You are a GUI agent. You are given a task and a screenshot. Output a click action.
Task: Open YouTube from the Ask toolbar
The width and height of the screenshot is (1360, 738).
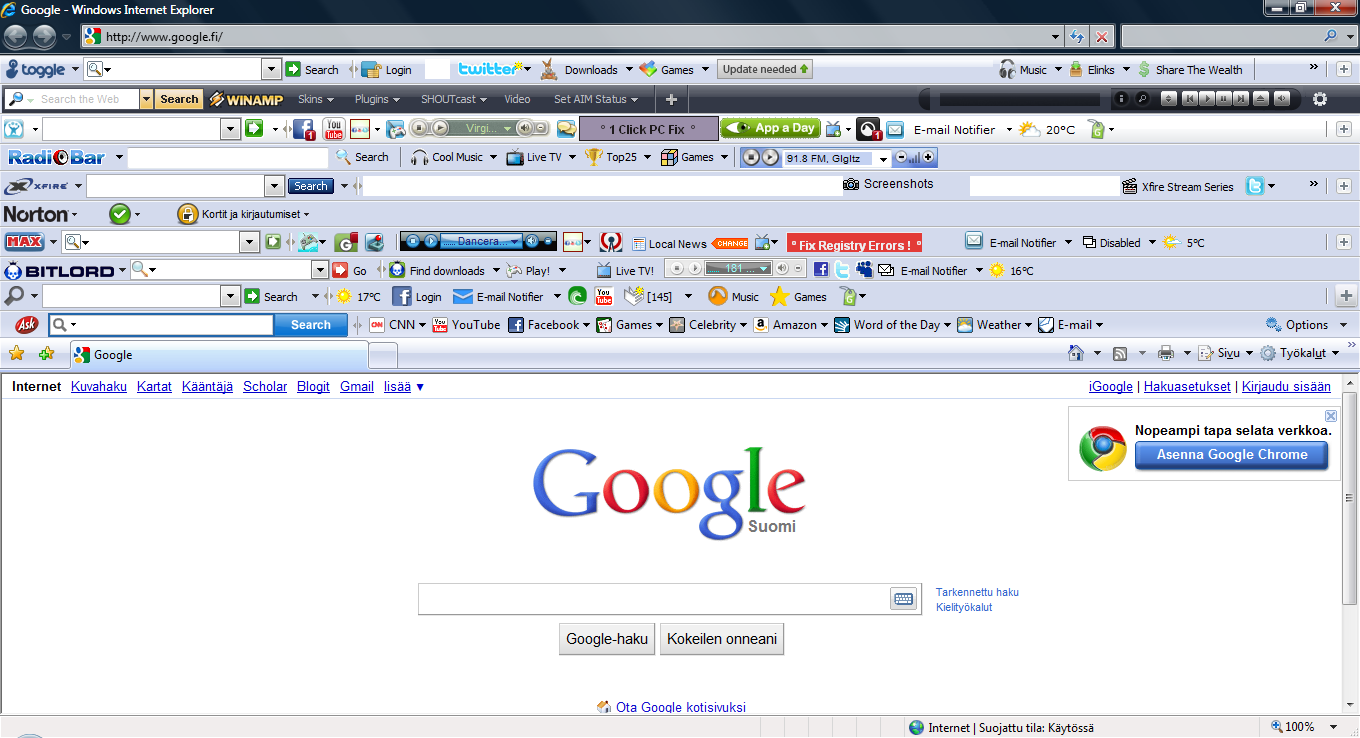[x=466, y=325]
